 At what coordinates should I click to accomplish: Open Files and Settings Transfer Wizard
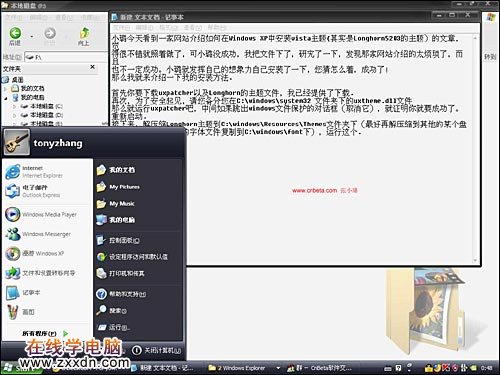pos(47,273)
